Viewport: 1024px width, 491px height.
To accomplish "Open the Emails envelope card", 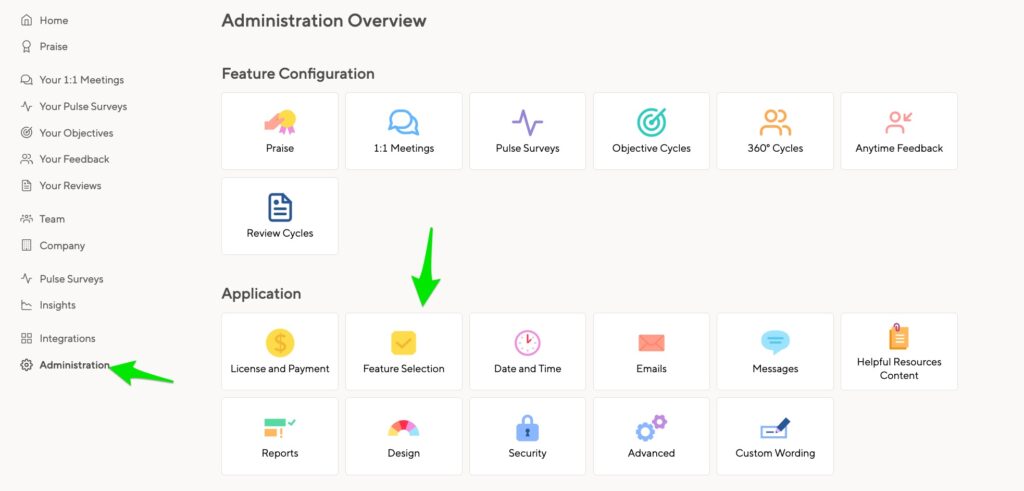I will [x=651, y=351].
